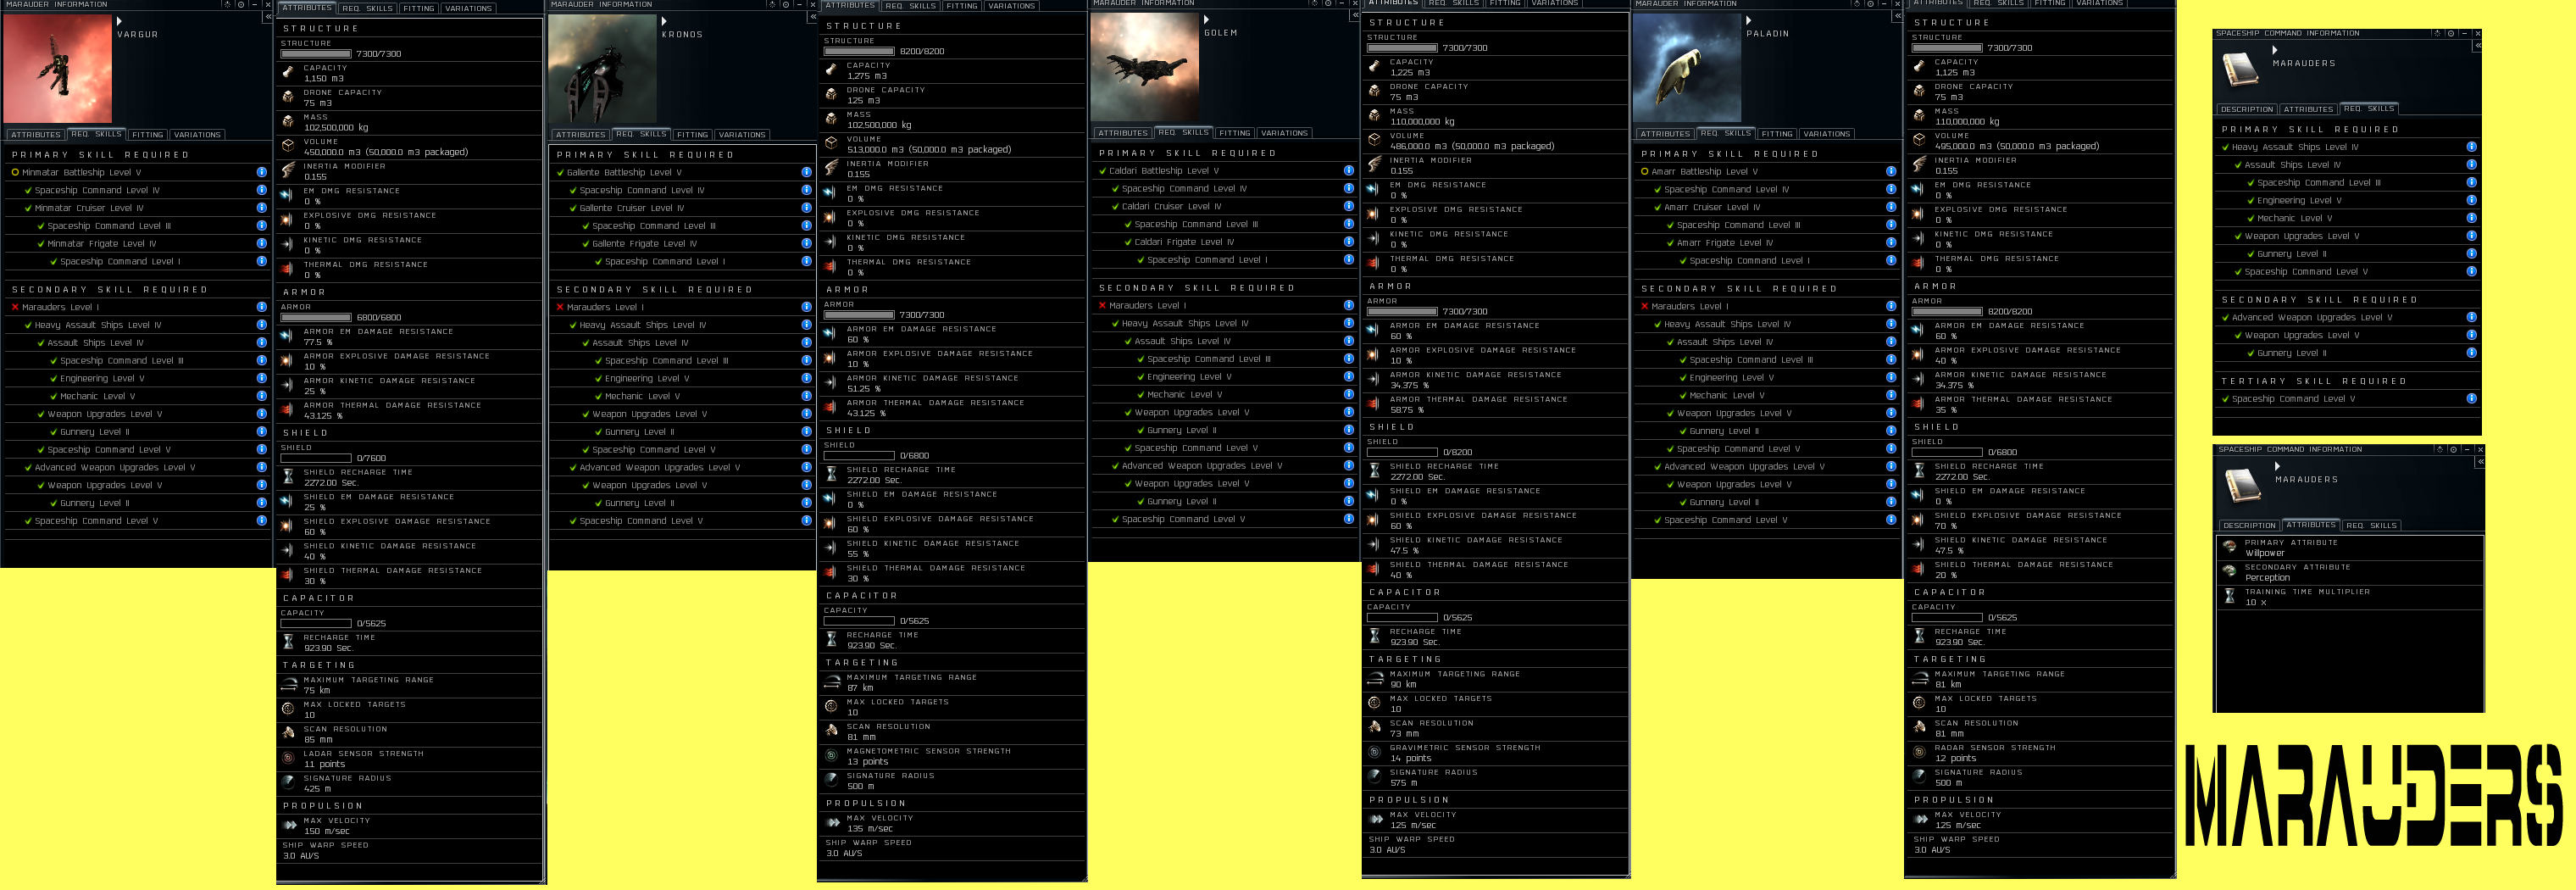Open the Variations tab in the Golem window

[1284, 133]
